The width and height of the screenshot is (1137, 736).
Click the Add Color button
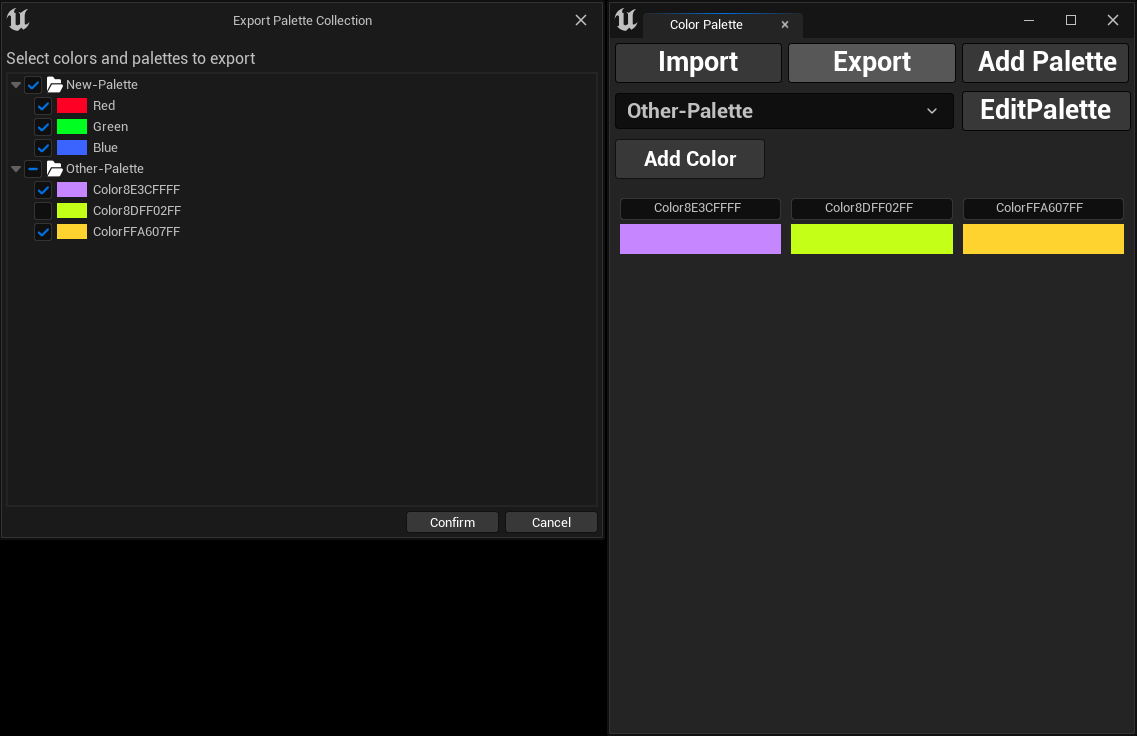click(689, 158)
